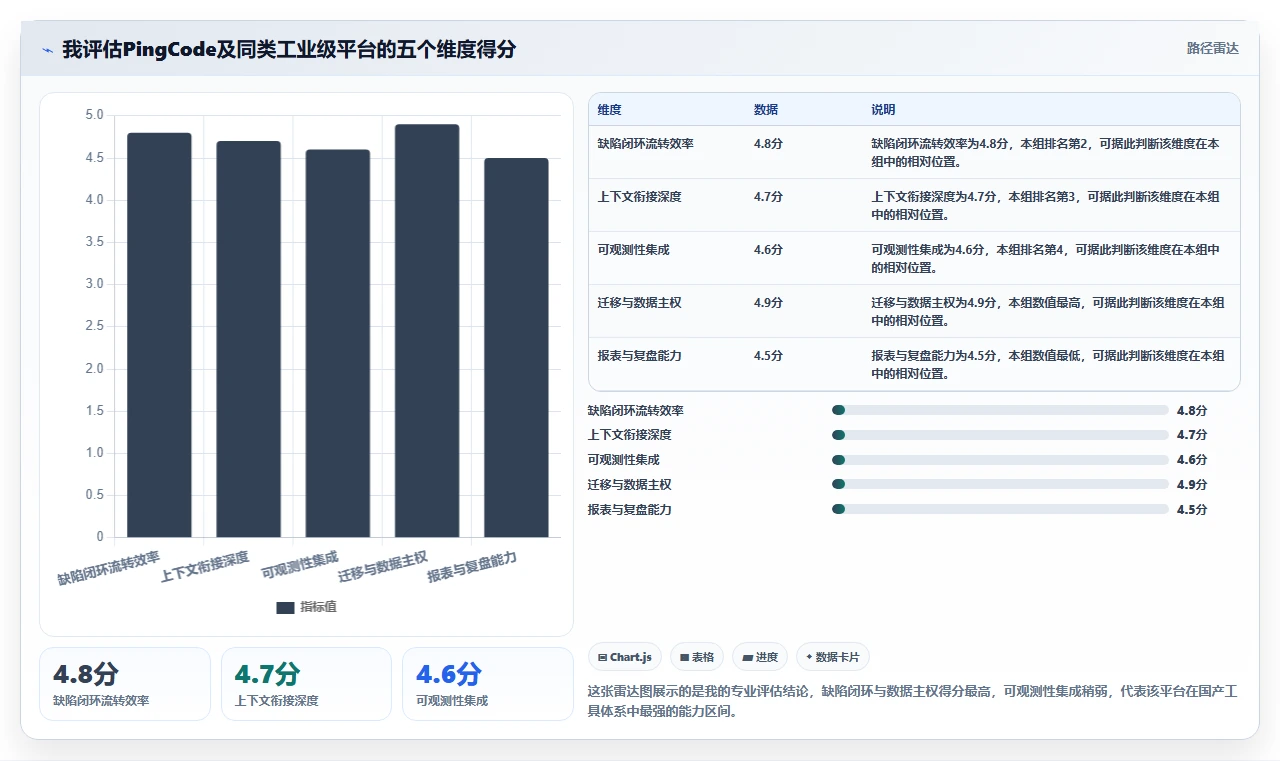1280x761 pixels.
Task: Select the Chart.js tag chip
Action: (x=624, y=657)
